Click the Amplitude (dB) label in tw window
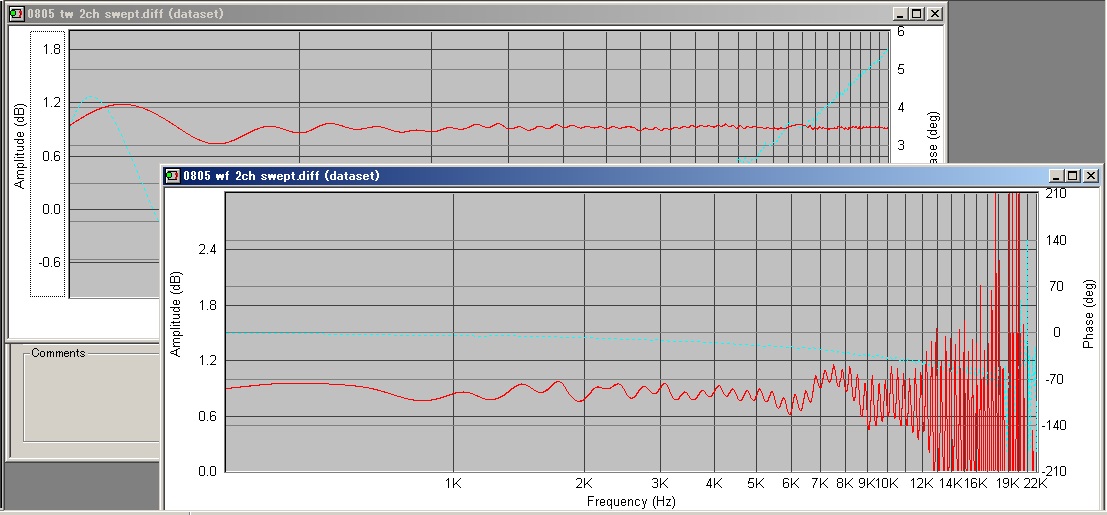 20,146
